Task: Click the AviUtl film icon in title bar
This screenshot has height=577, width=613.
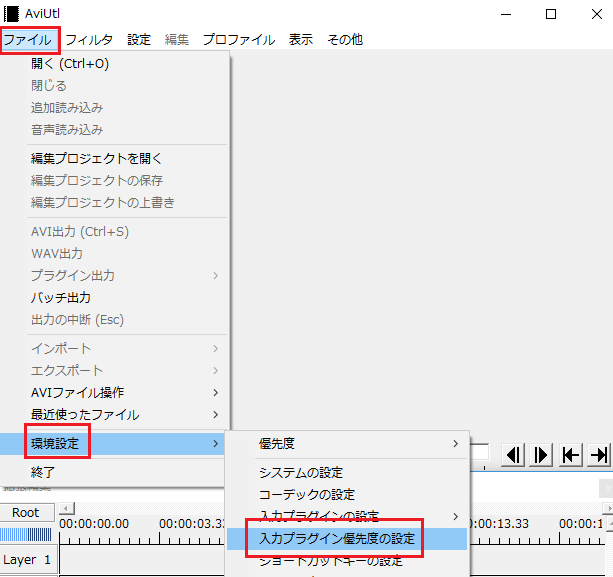Action: pyautogui.click(x=11, y=14)
